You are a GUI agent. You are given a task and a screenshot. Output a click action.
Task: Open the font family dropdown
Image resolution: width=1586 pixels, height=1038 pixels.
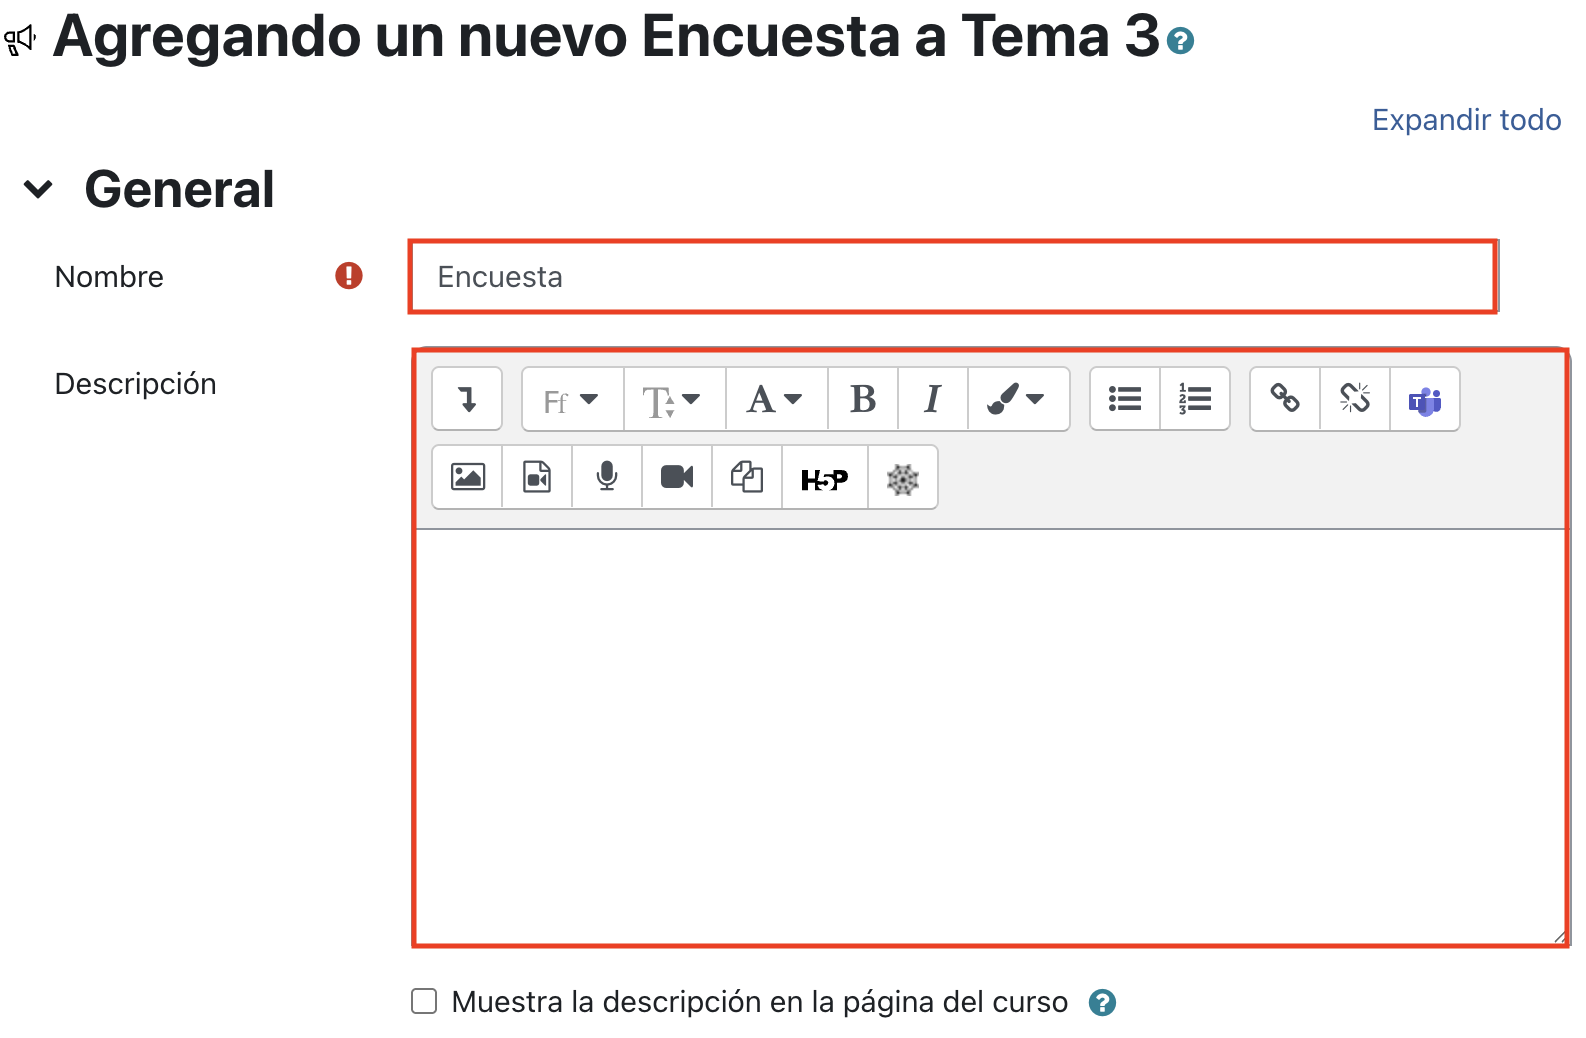tap(572, 399)
